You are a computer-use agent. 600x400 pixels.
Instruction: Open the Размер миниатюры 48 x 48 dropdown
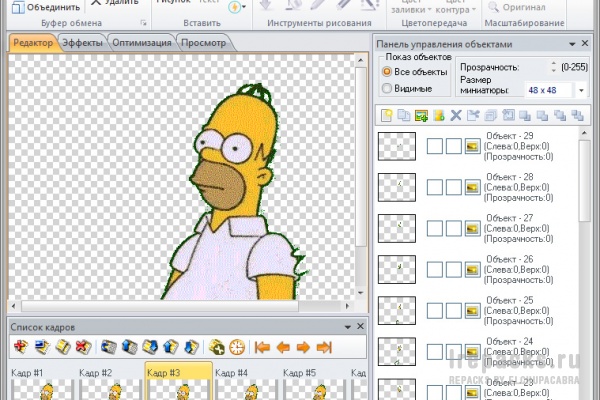click(581, 90)
